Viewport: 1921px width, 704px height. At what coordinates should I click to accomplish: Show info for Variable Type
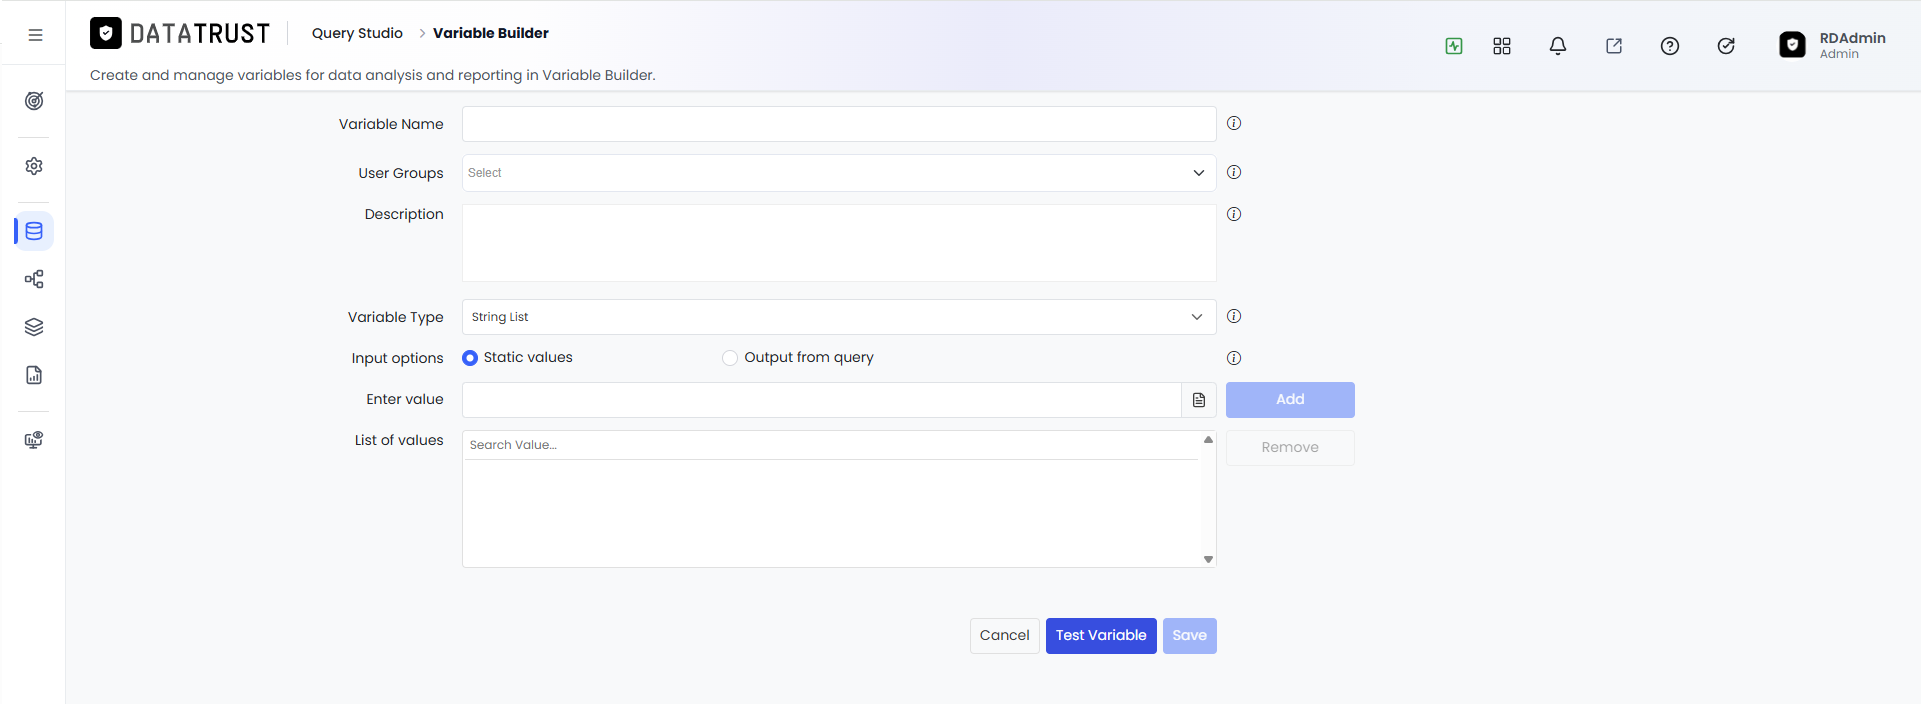(1234, 316)
